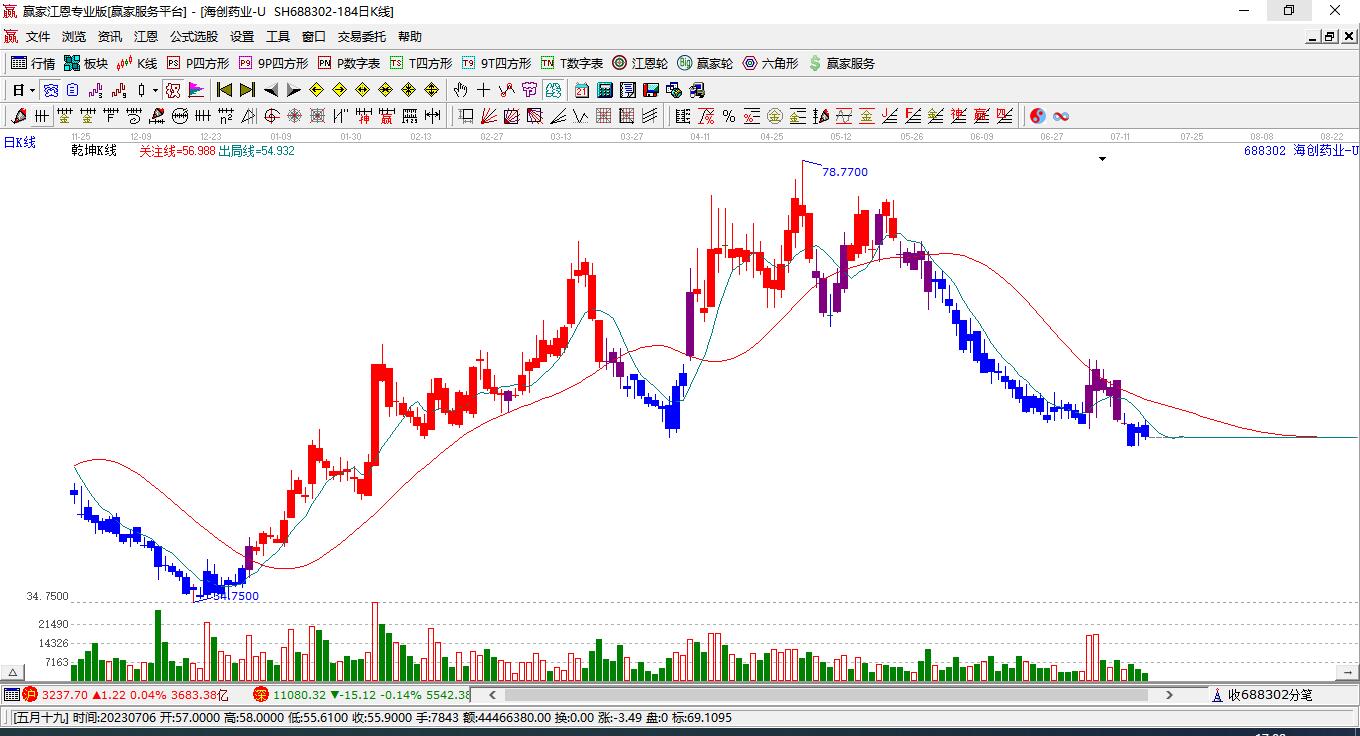Screen dimensions: 1360x736
Task: Open the 文件 menu
Action: pos(38,37)
